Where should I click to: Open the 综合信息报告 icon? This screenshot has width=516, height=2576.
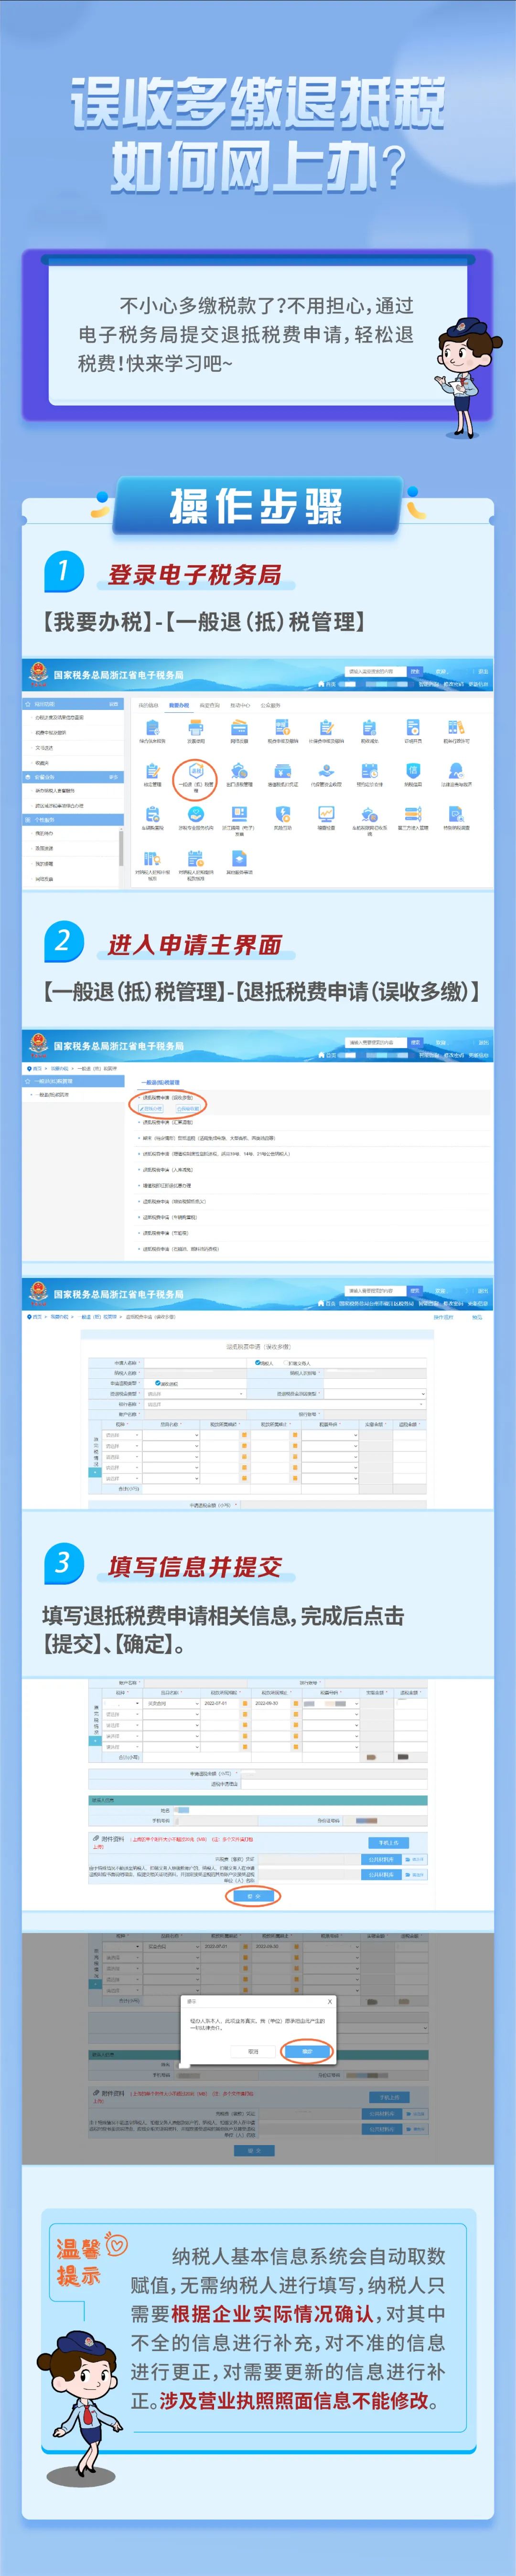click(x=152, y=730)
